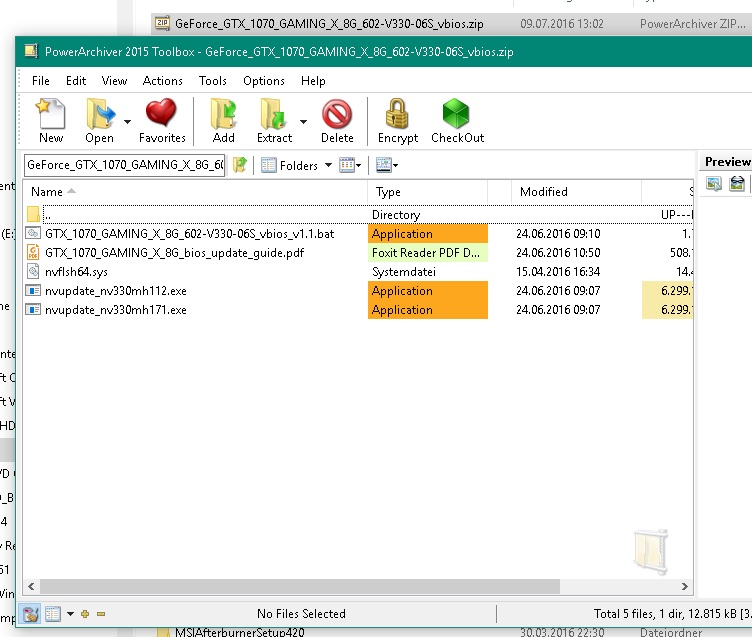Click left arrow of horizontal scrollbar
Screen dimensions: 752x637
pyautogui.click(x=31, y=586)
